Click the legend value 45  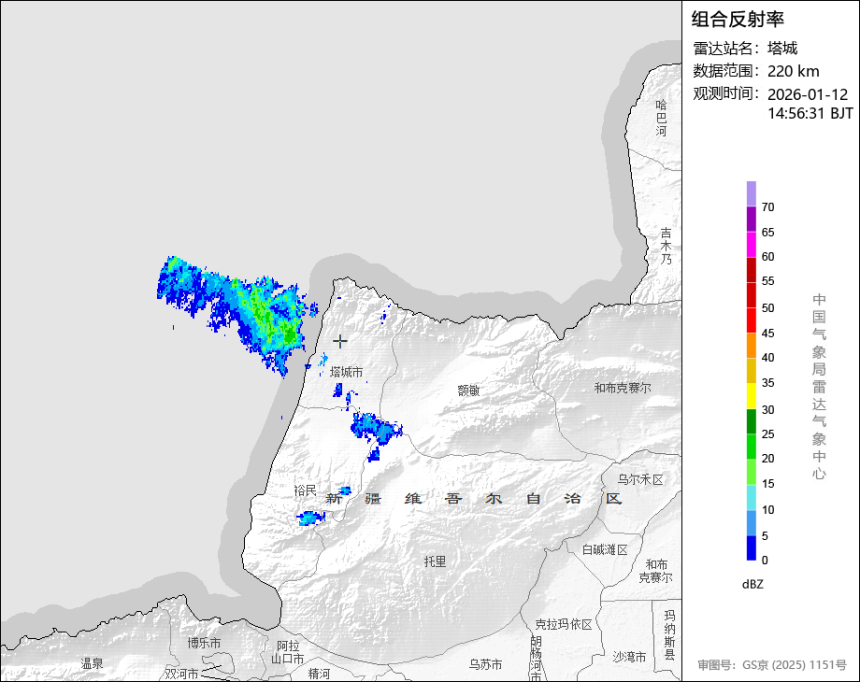(x=768, y=333)
